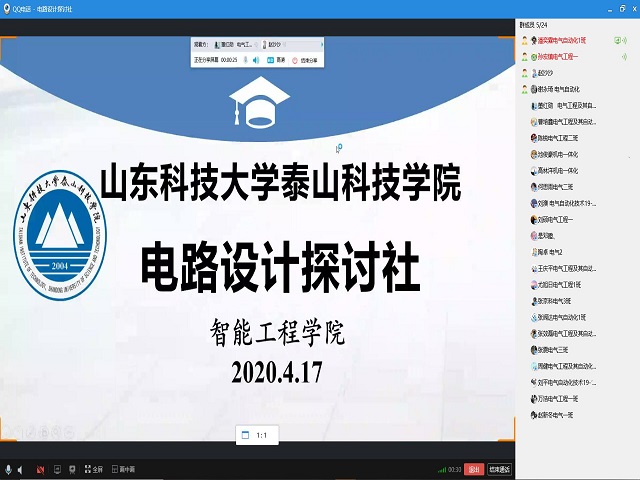Screen dimensions: 640x480
Task: Mute the microphone in bottom toolbar
Action: coord(8,468)
